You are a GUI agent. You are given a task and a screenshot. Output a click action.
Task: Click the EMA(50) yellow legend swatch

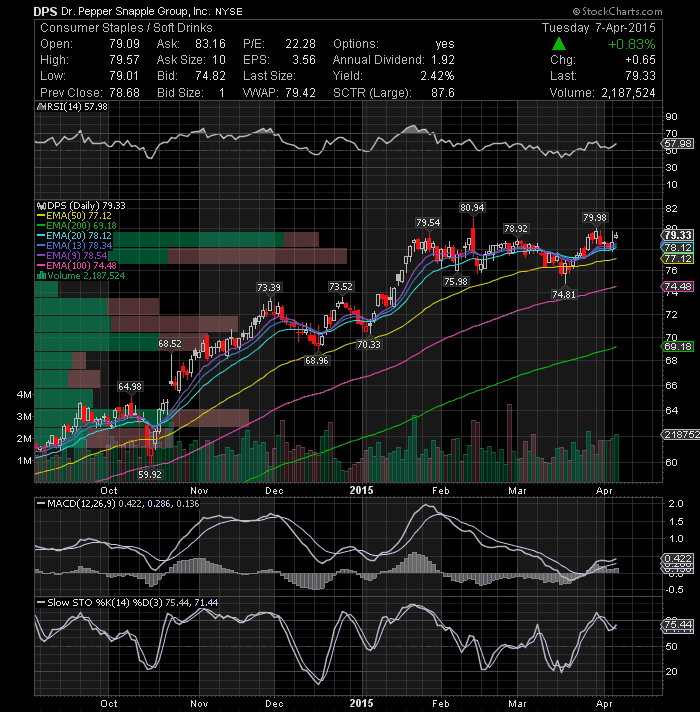click(41, 216)
